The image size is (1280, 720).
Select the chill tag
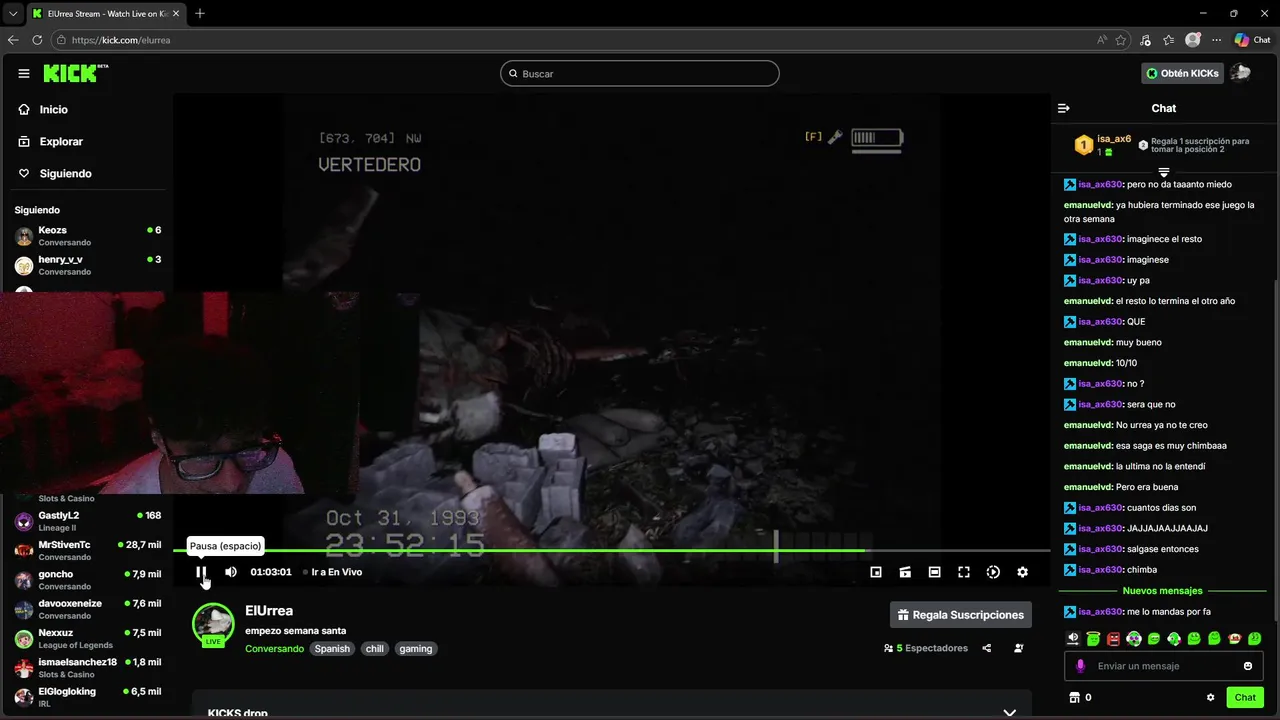pyautogui.click(x=374, y=648)
